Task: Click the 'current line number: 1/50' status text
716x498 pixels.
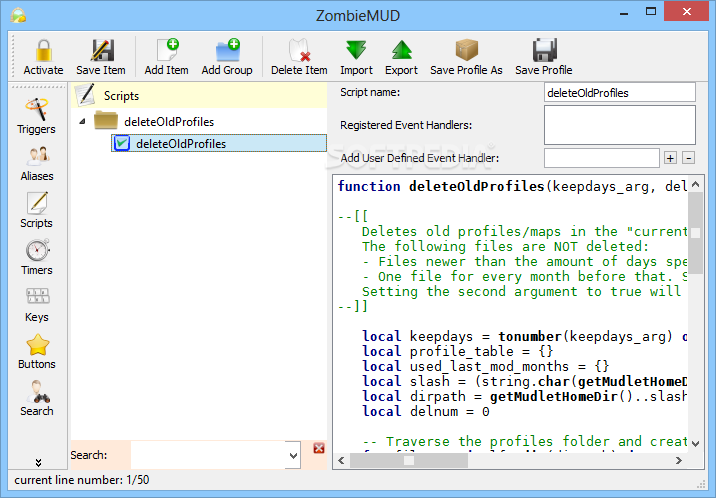Action: [x=82, y=480]
